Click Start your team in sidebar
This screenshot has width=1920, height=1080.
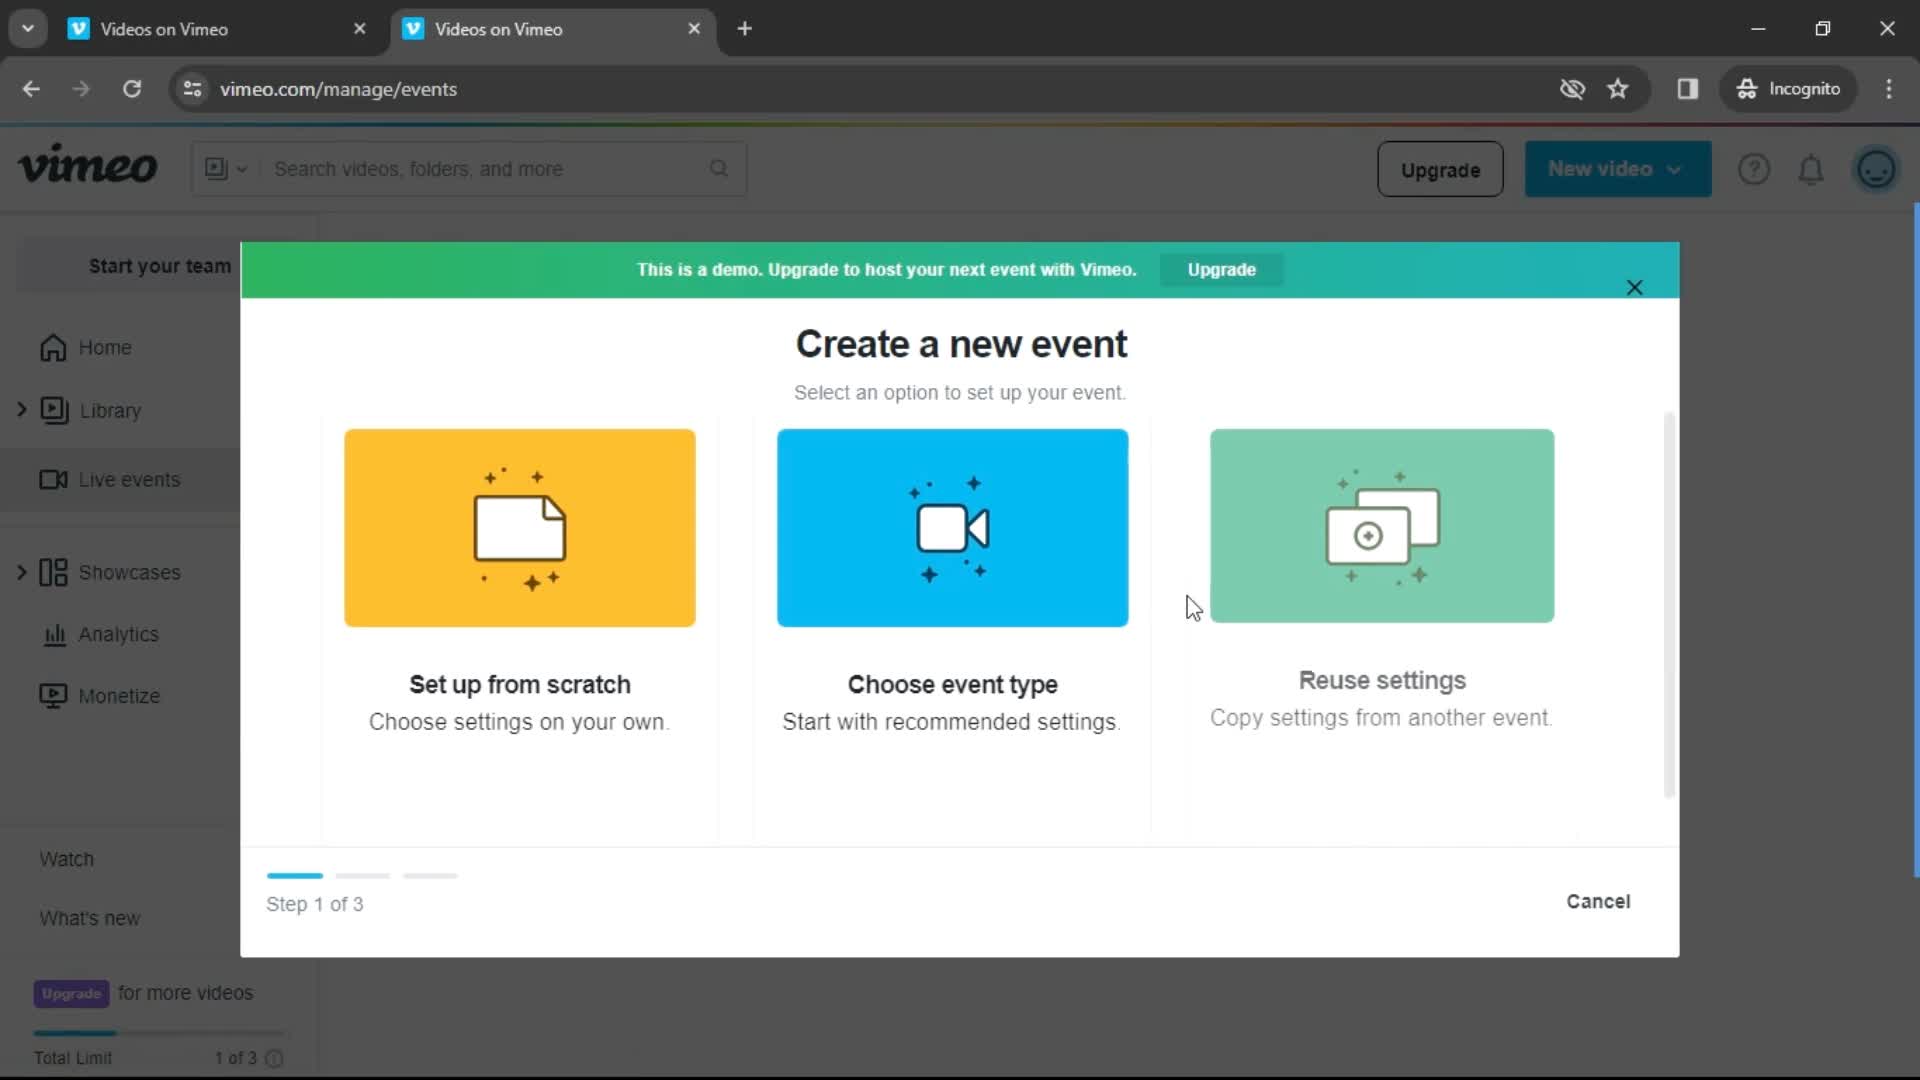point(159,266)
